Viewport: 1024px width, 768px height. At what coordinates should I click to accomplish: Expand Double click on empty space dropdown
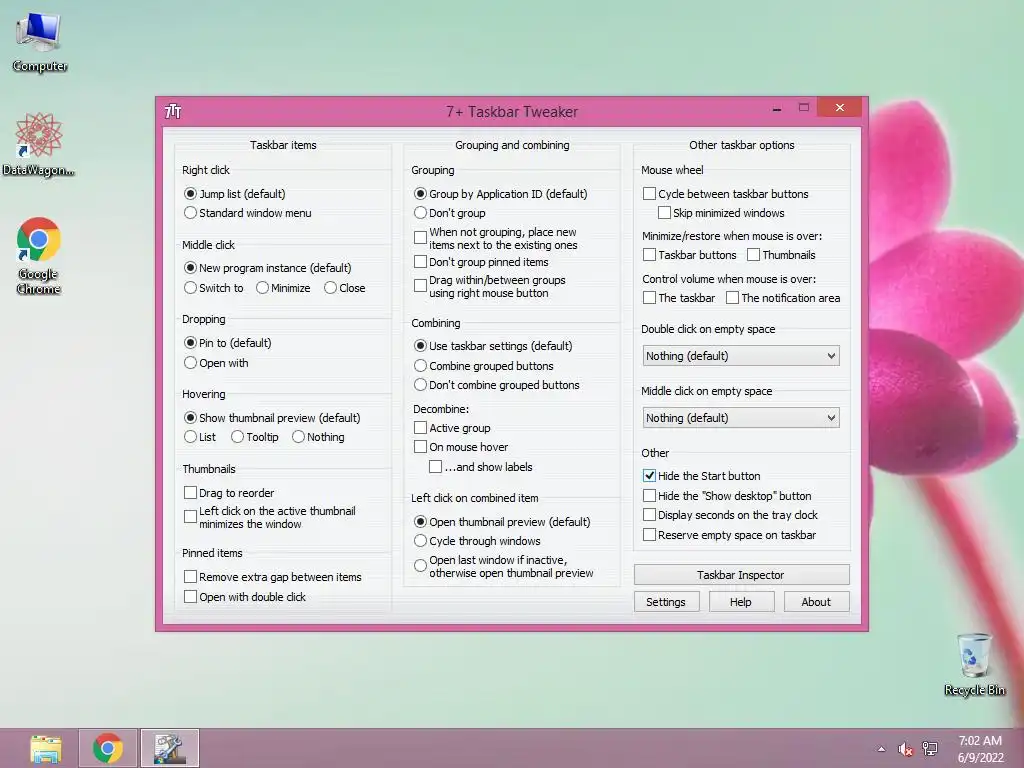pyautogui.click(x=741, y=356)
